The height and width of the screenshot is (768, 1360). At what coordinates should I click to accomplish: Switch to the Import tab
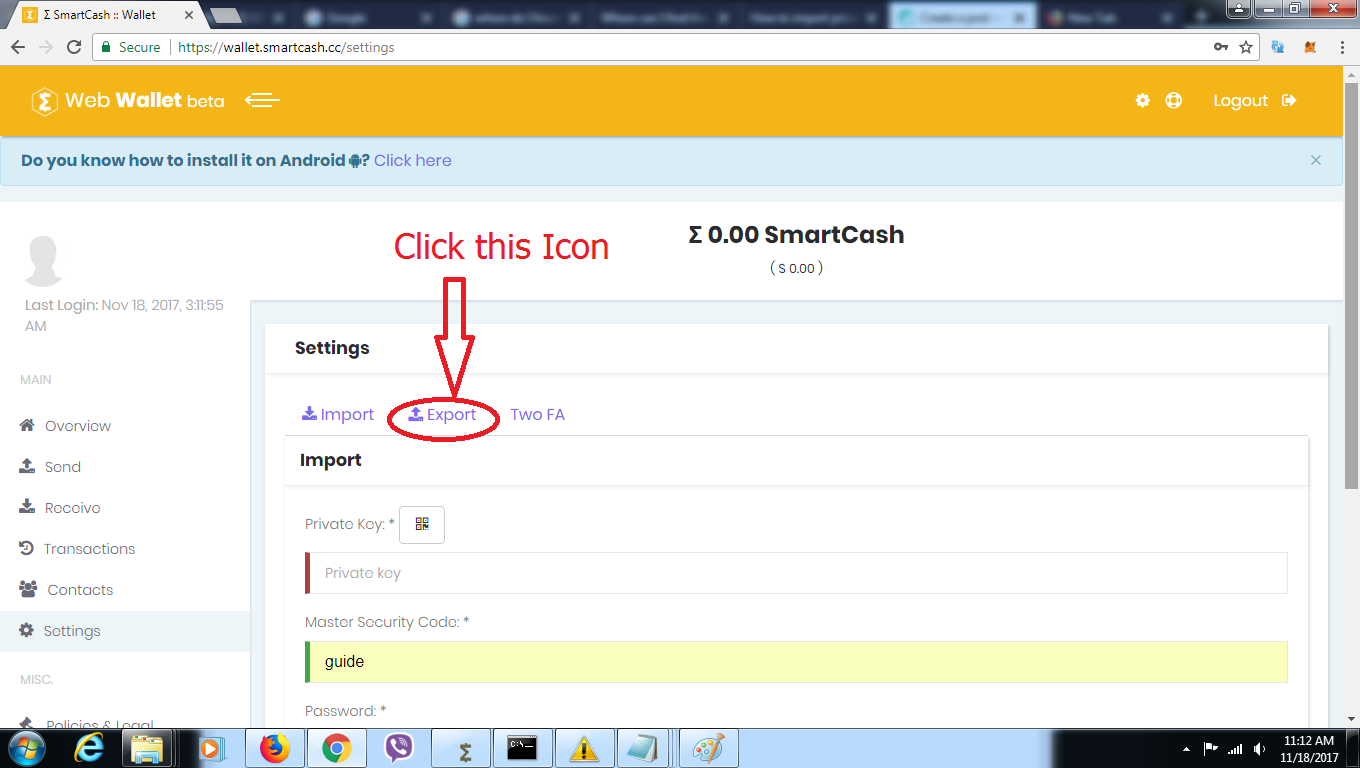[x=338, y=414]
